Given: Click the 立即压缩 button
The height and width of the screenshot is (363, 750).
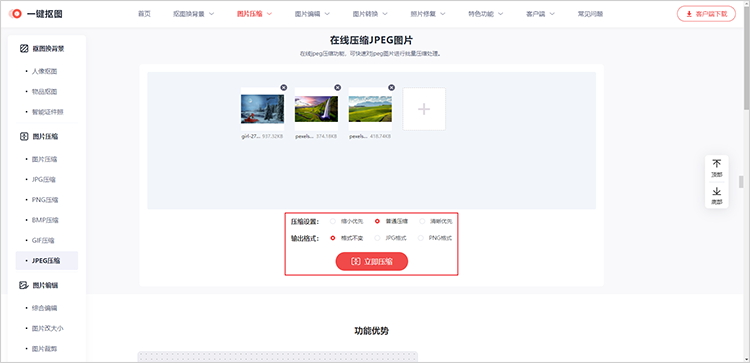Looking at the screenshot, I should coord(372,262).
